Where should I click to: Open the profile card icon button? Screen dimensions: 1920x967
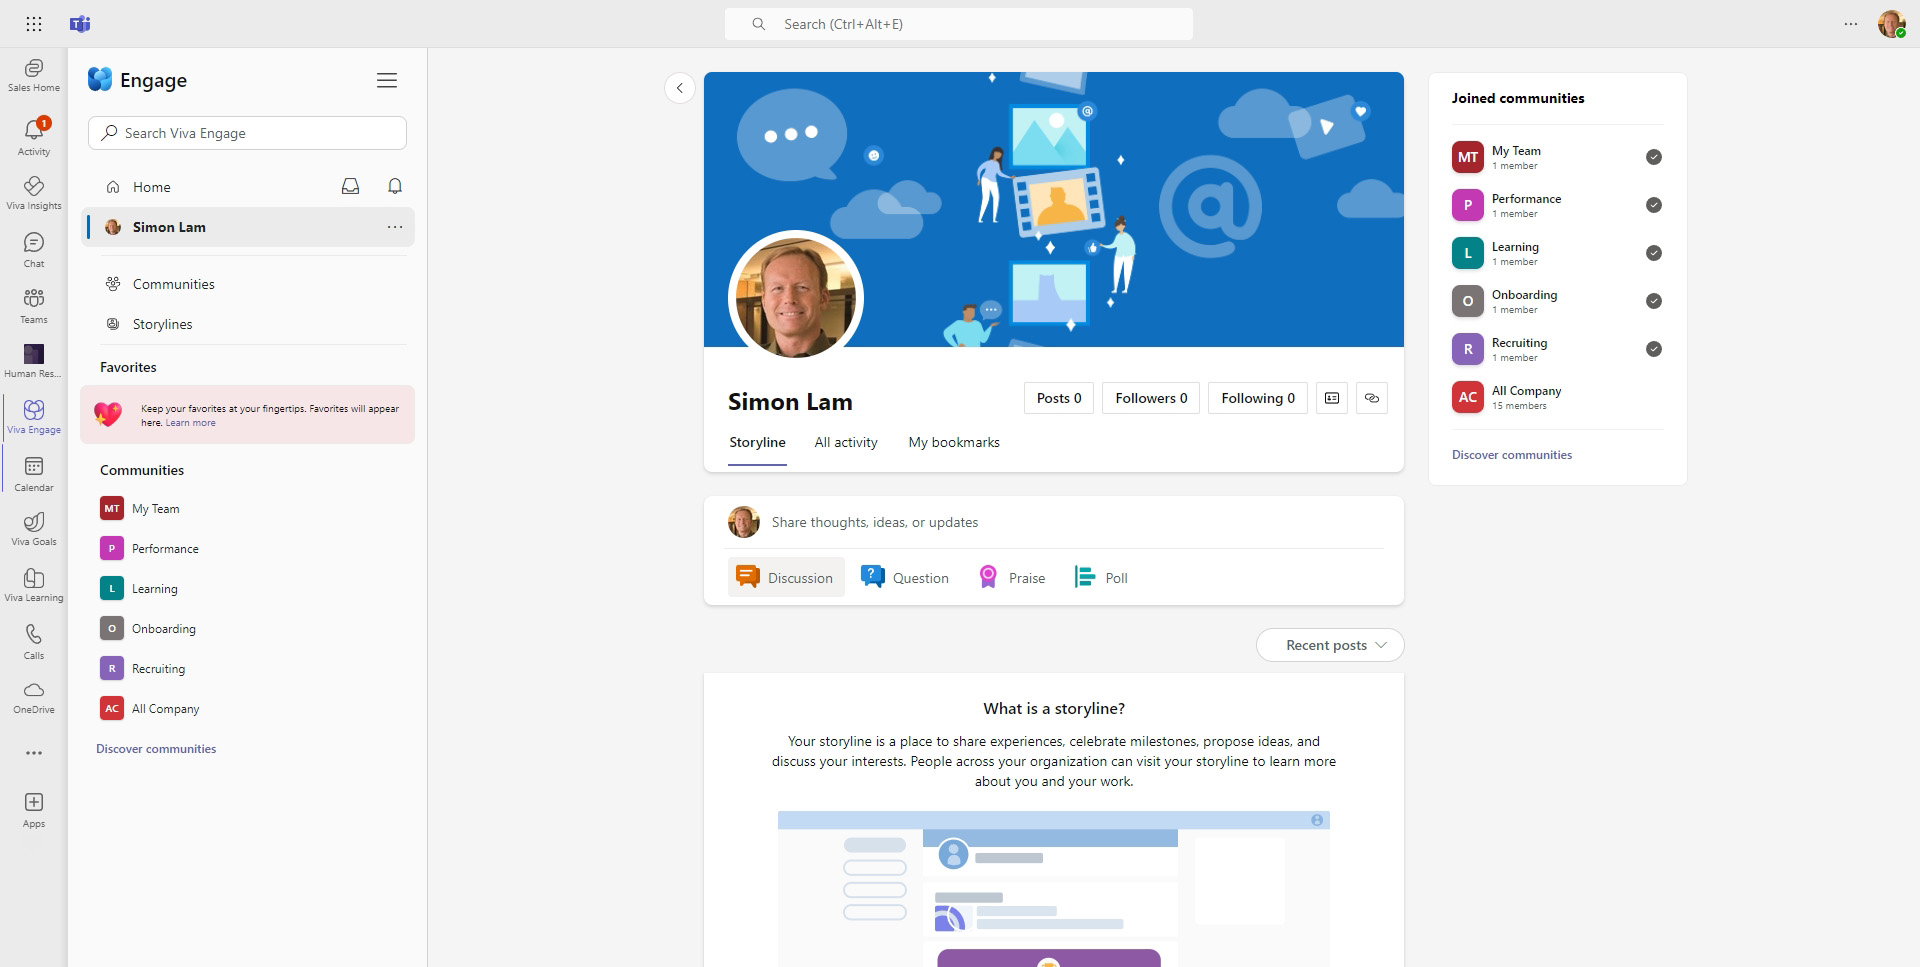1332,398
